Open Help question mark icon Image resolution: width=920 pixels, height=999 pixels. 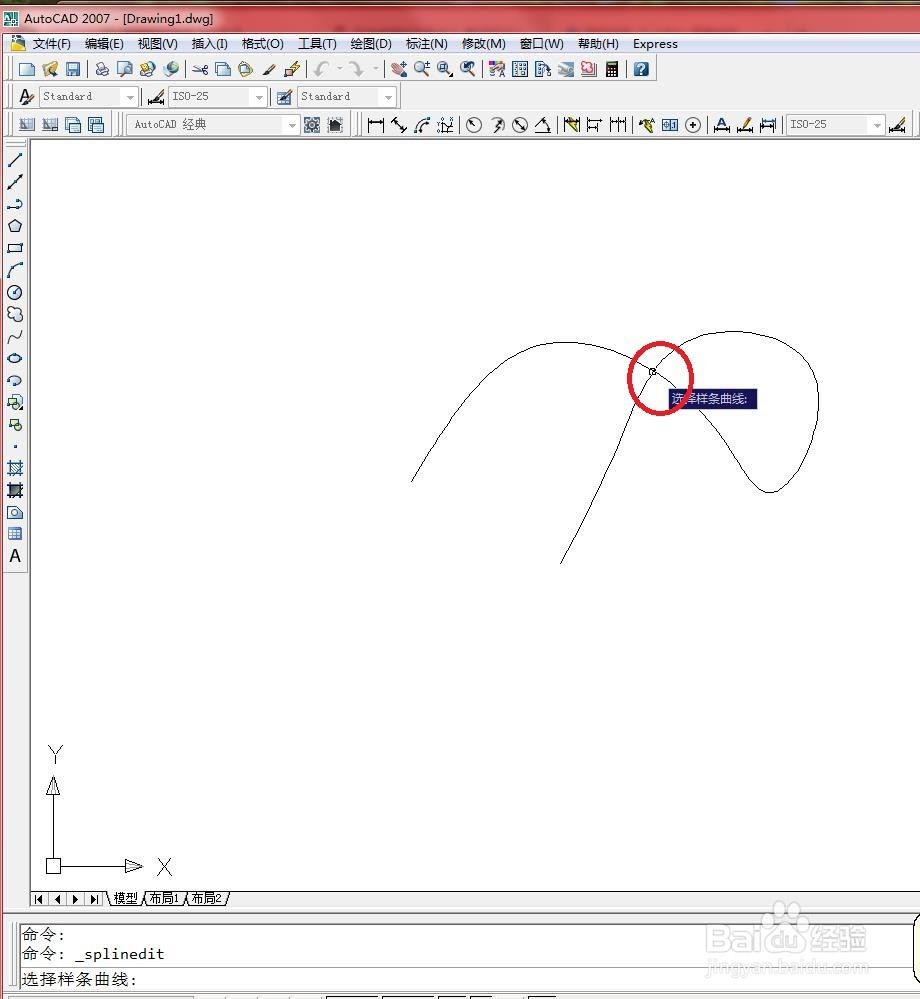(x=641, y=69)
